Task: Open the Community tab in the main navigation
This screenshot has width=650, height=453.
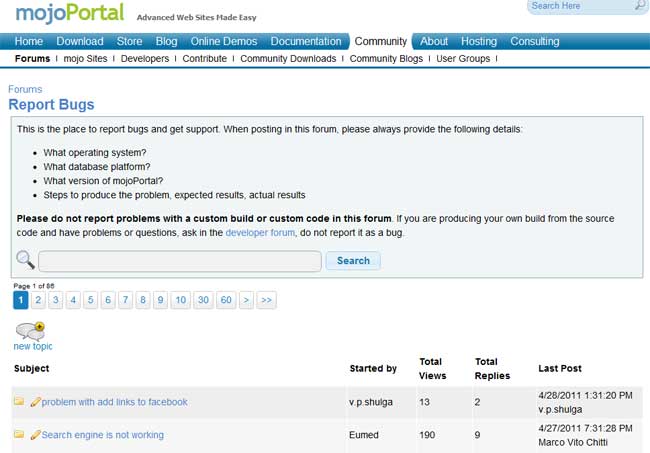Action: pyautogui.click(x=381, y=42)
